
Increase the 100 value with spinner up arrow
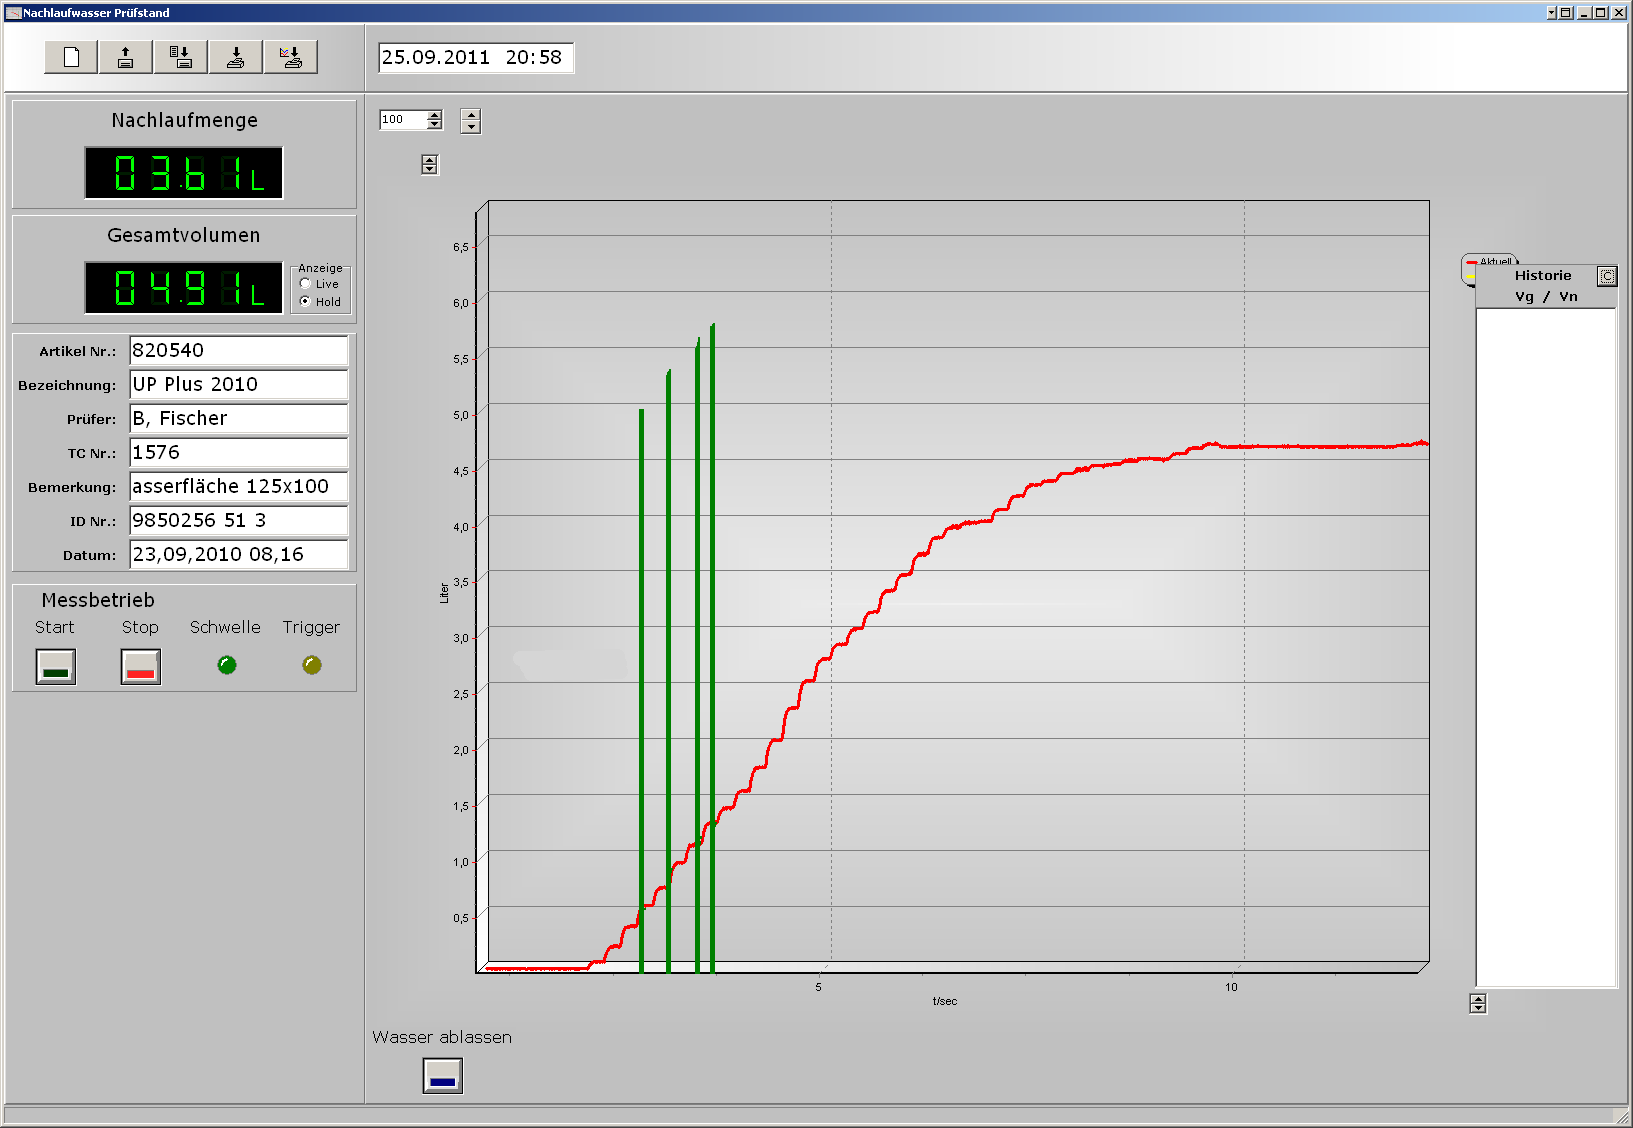434,115
